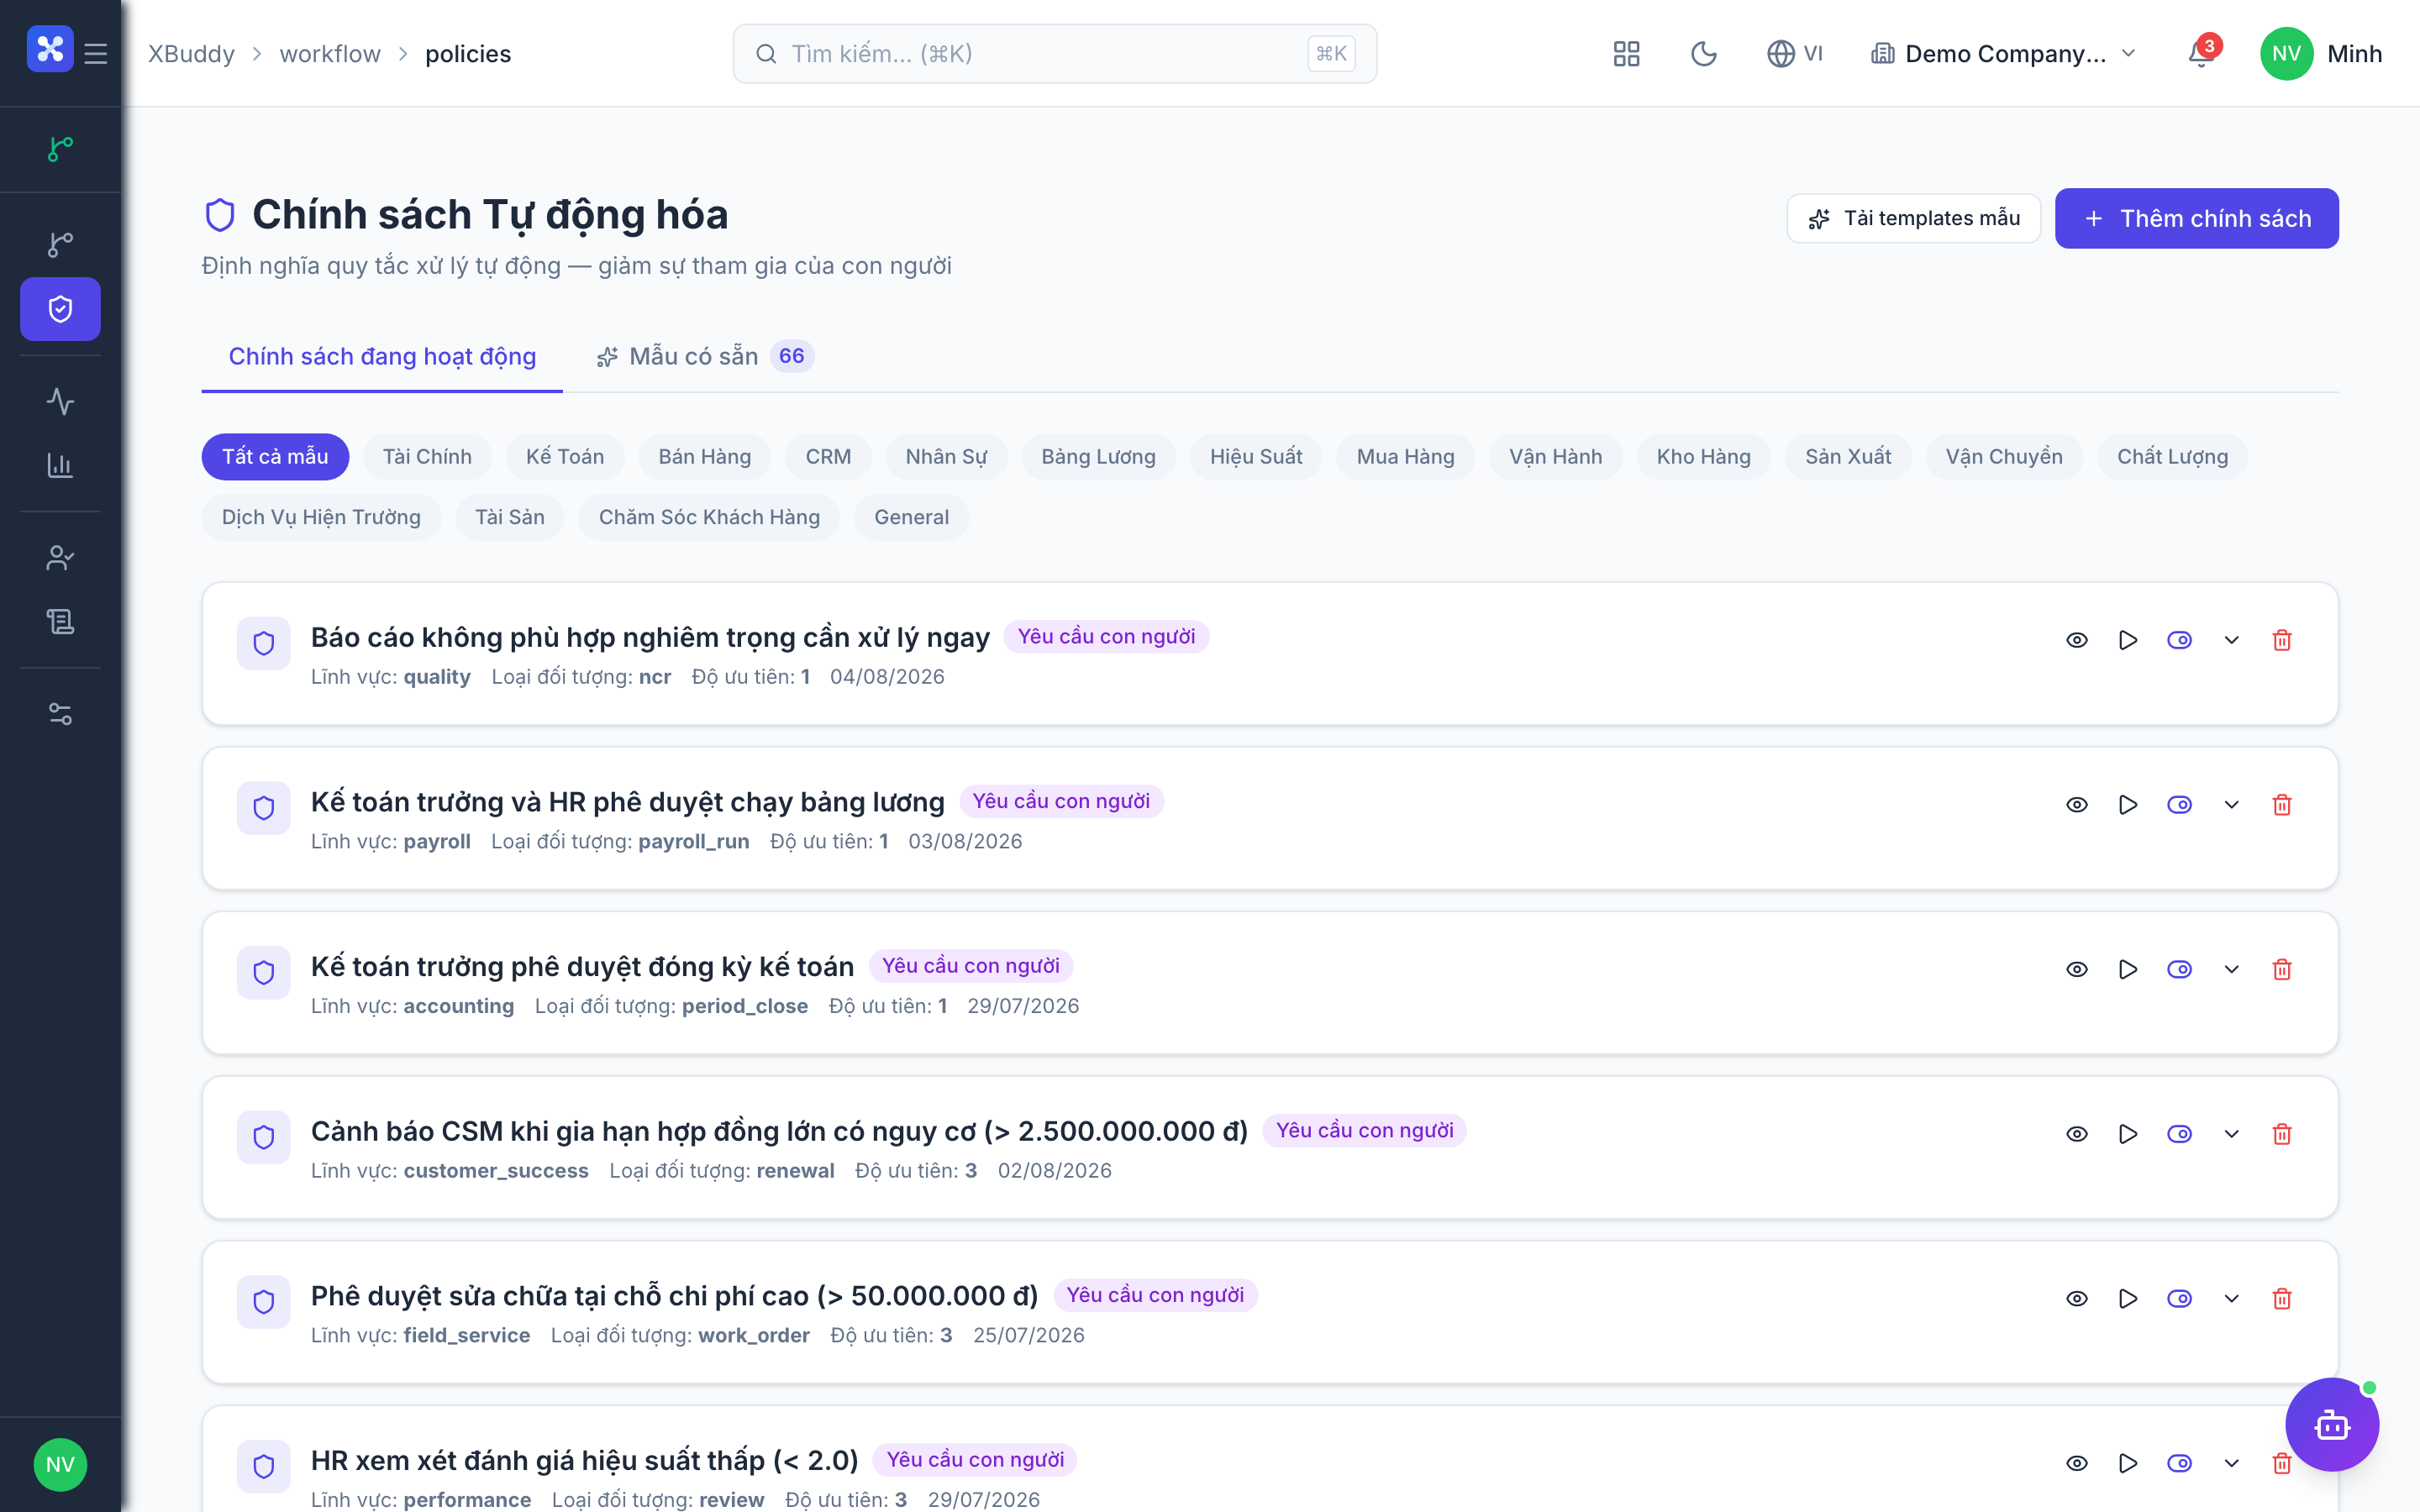
Task: Click Tải templates mẫu button
Action: [x=1913, y=218]
